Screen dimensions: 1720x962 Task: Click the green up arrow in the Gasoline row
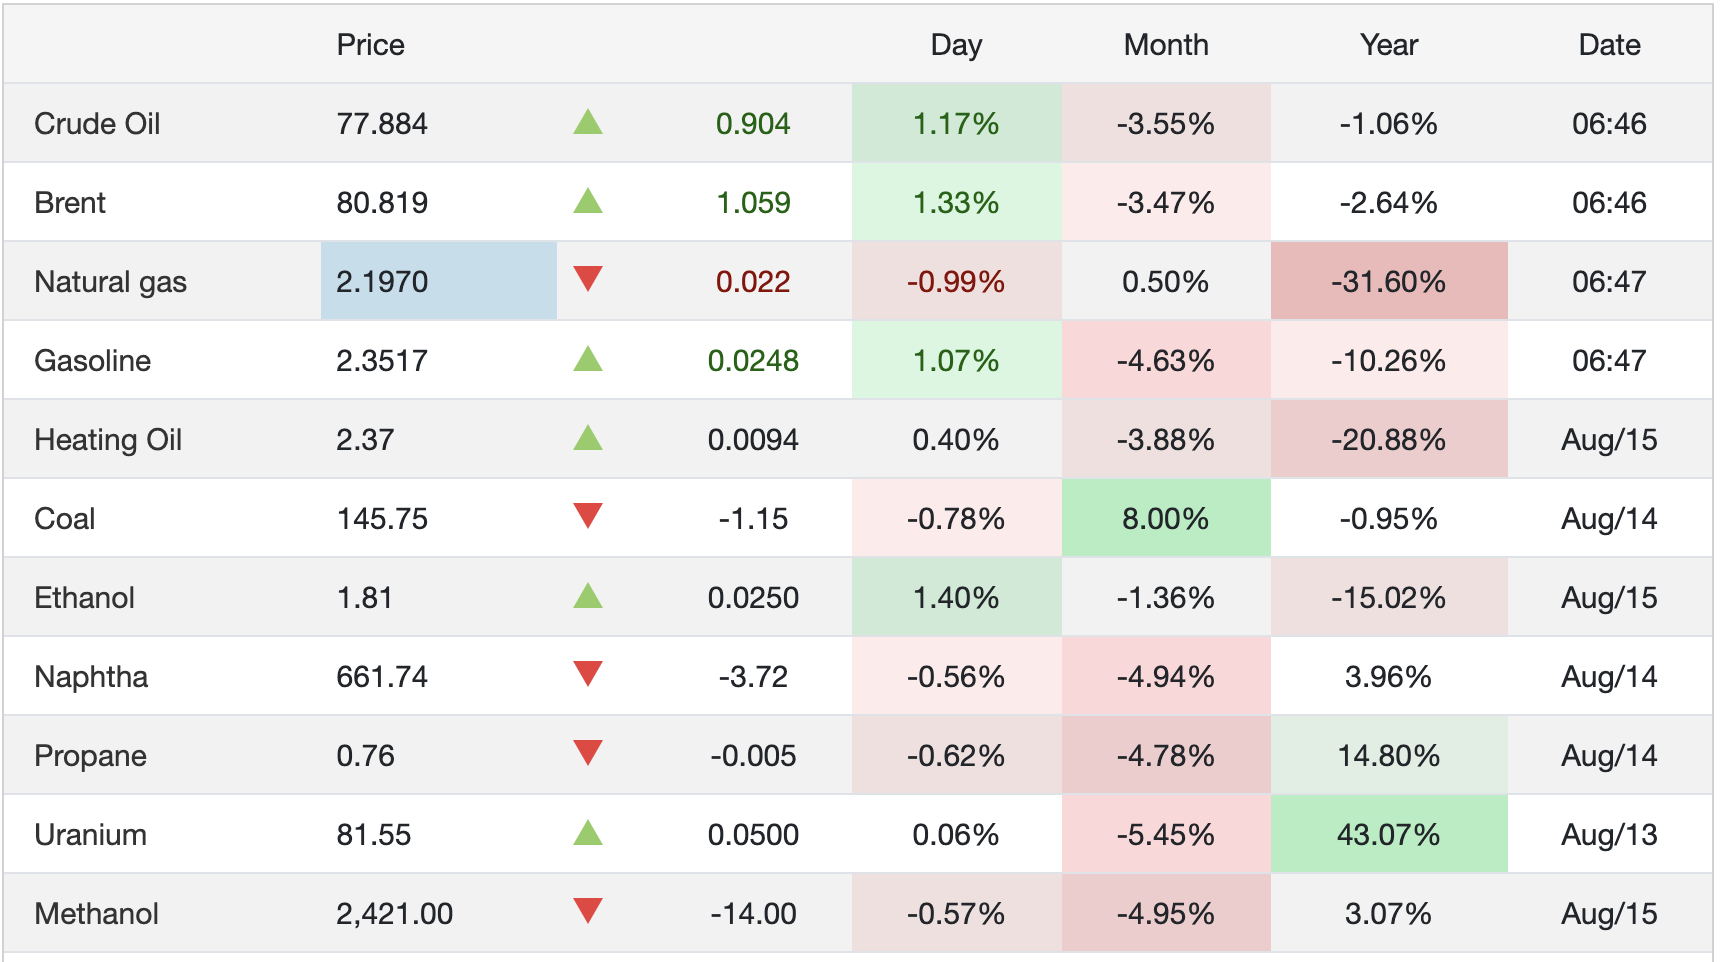588,359
